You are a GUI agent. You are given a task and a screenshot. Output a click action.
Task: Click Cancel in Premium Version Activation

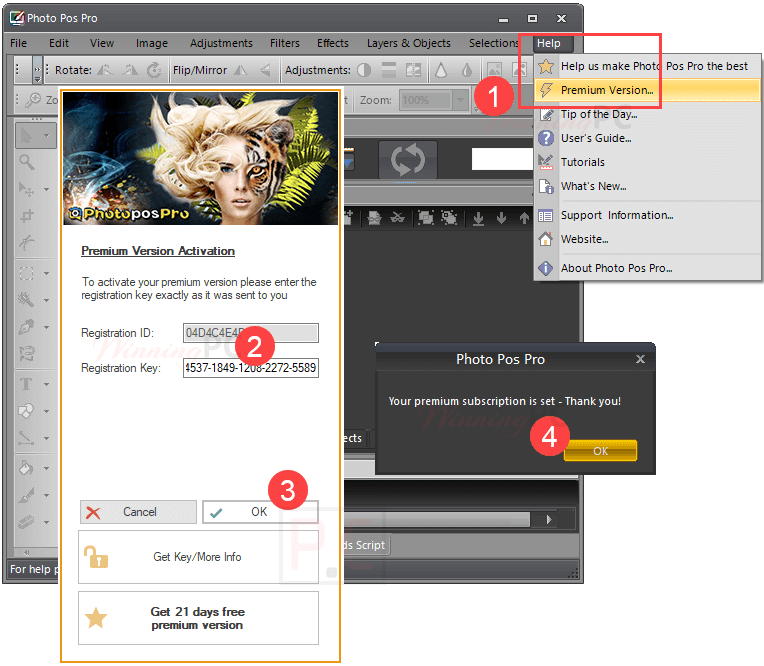(138, 512)
